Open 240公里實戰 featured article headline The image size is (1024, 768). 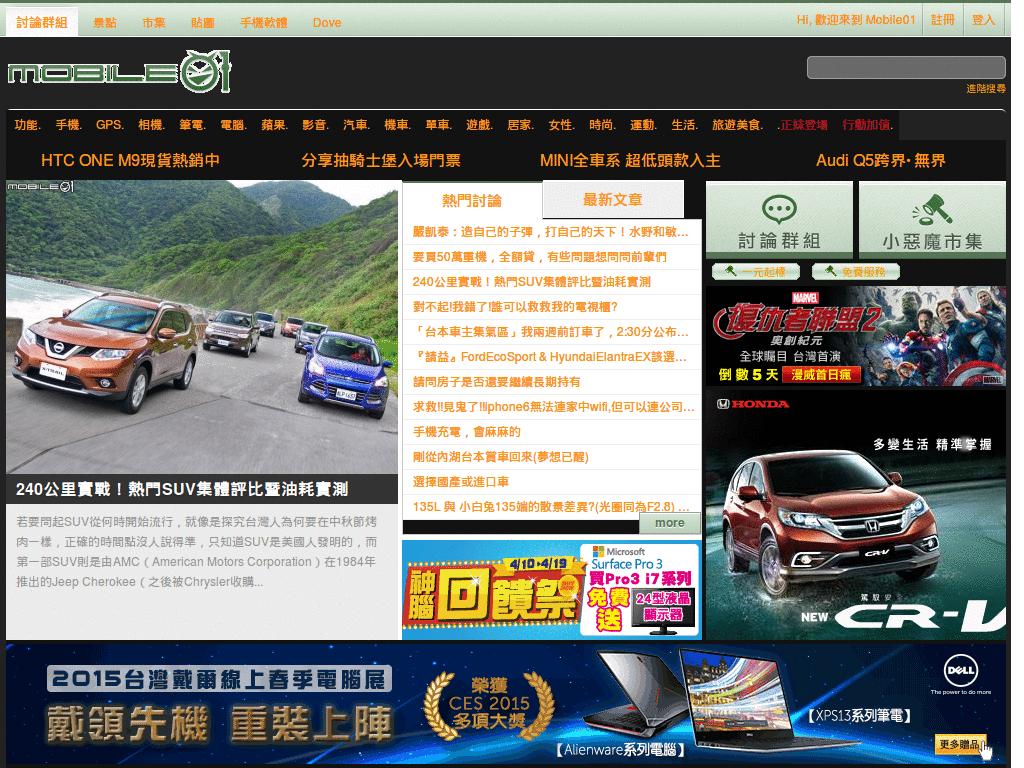[x=182, y=489]
